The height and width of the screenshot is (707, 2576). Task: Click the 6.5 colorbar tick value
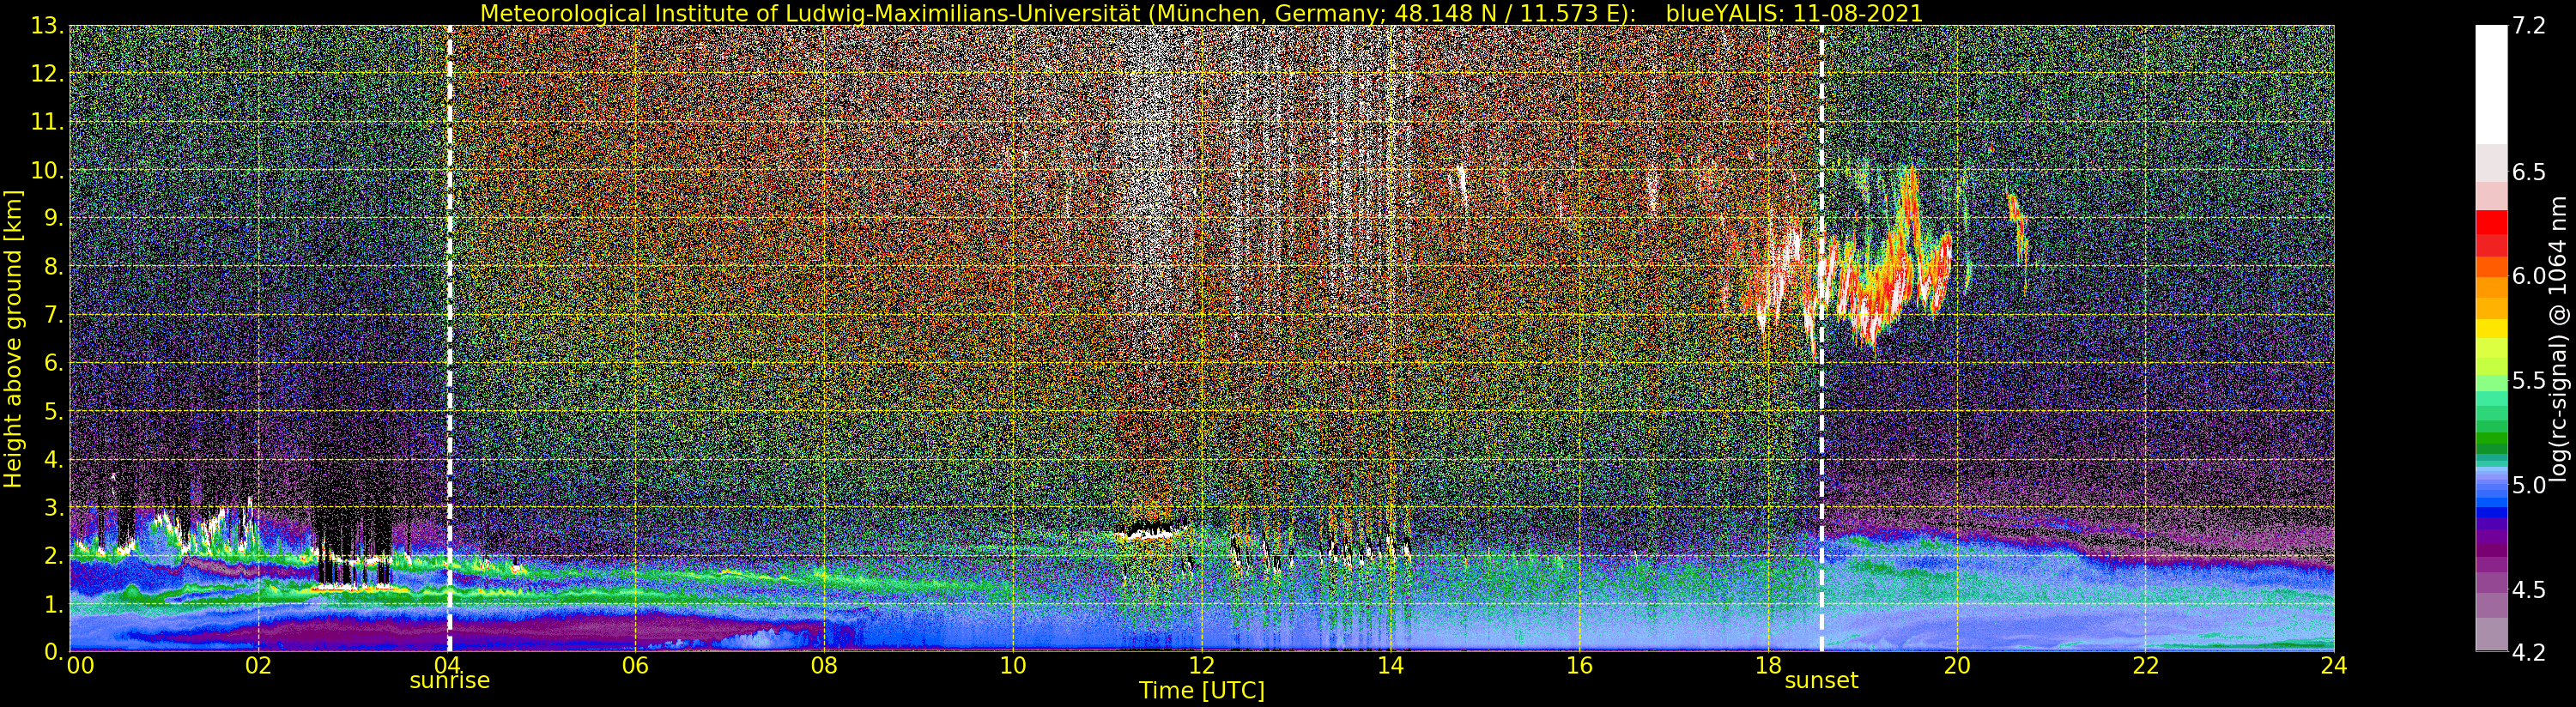2529,172
